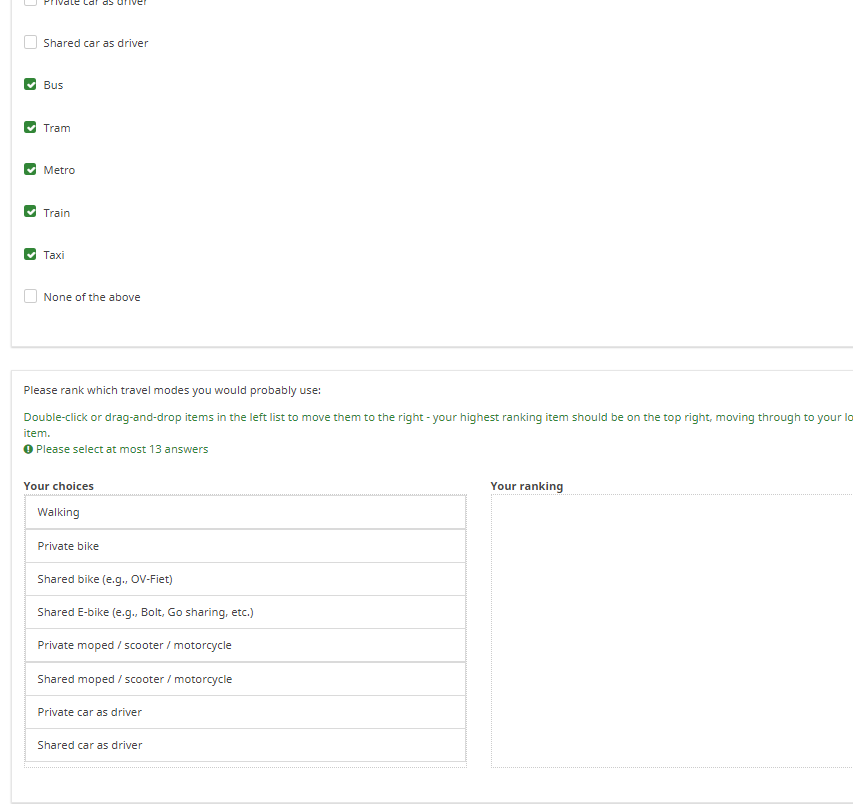
Task: Pick 'Private bike' from the choices list
Action: coord(245,546)
